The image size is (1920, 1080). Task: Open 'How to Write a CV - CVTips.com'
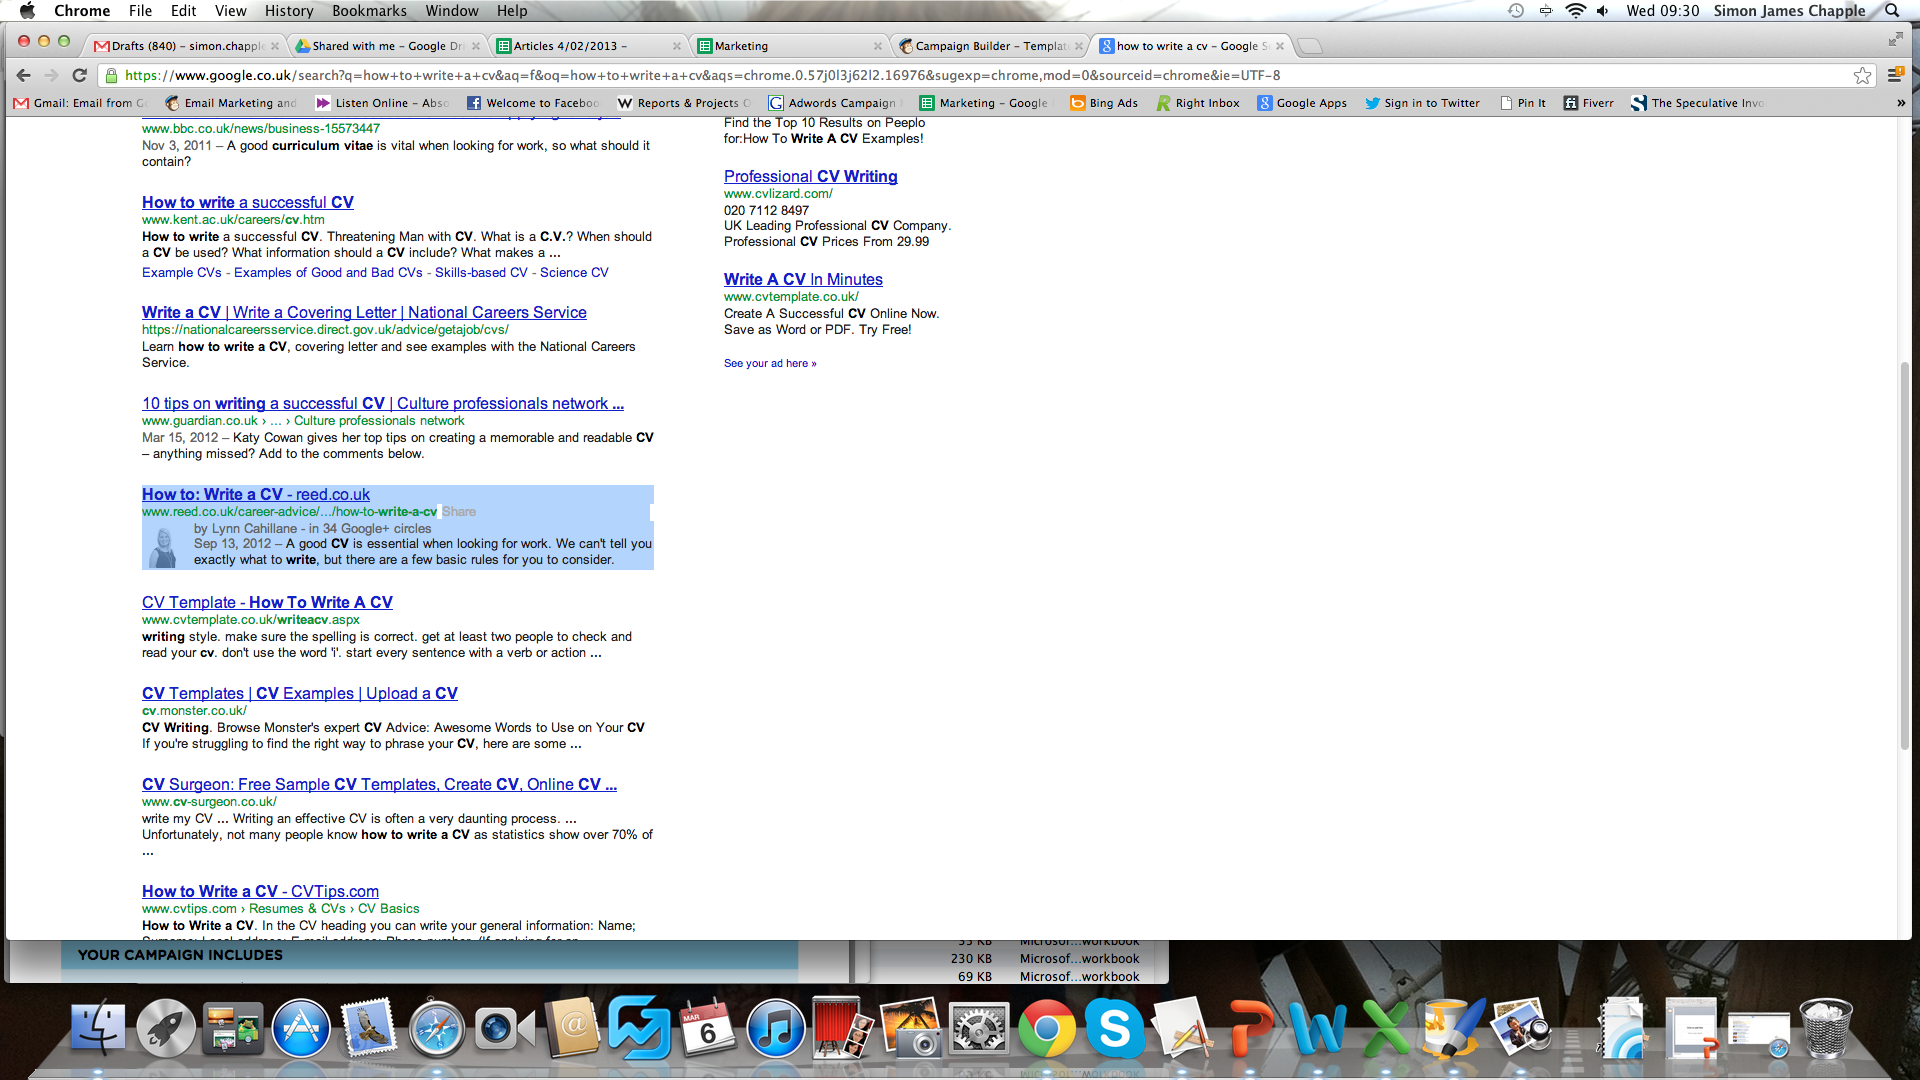(x=260, y=891)
